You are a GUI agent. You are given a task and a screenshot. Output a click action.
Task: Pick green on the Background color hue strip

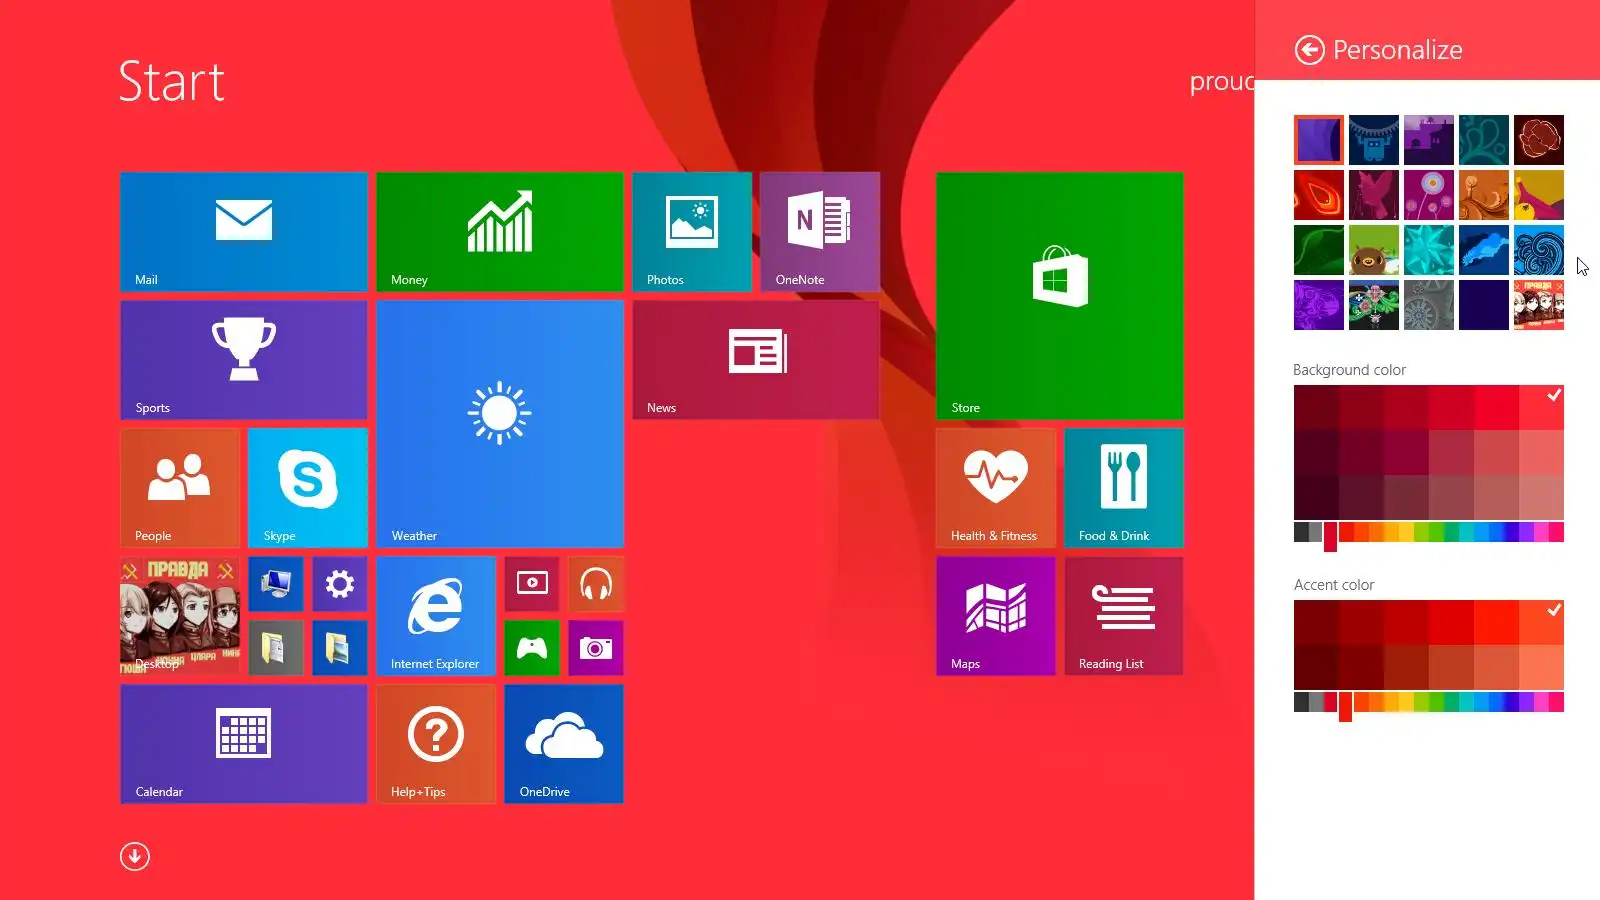click(x=1436, y=532)
